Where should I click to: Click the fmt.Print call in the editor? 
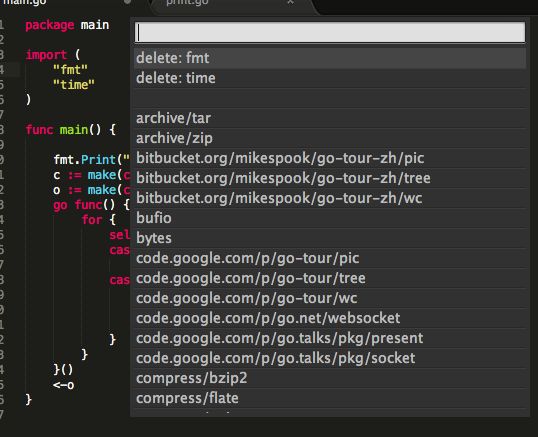point(92,160)
